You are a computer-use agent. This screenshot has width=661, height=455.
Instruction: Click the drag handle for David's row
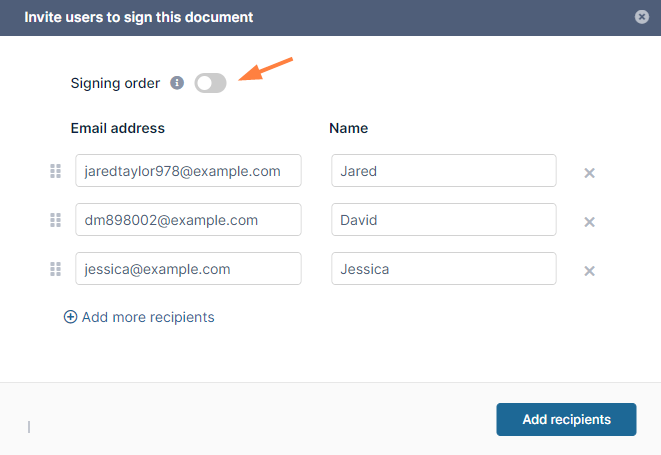click(x=56, y=220)
